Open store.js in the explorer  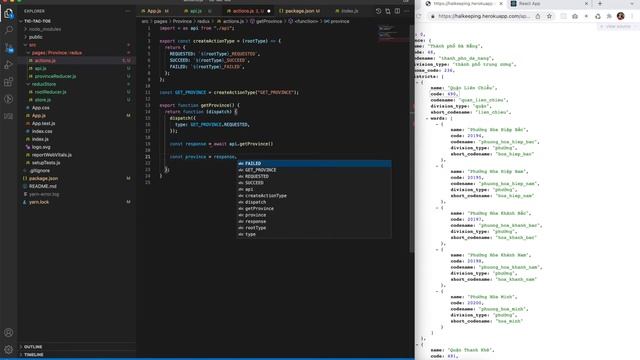click(x=43, y=100)
